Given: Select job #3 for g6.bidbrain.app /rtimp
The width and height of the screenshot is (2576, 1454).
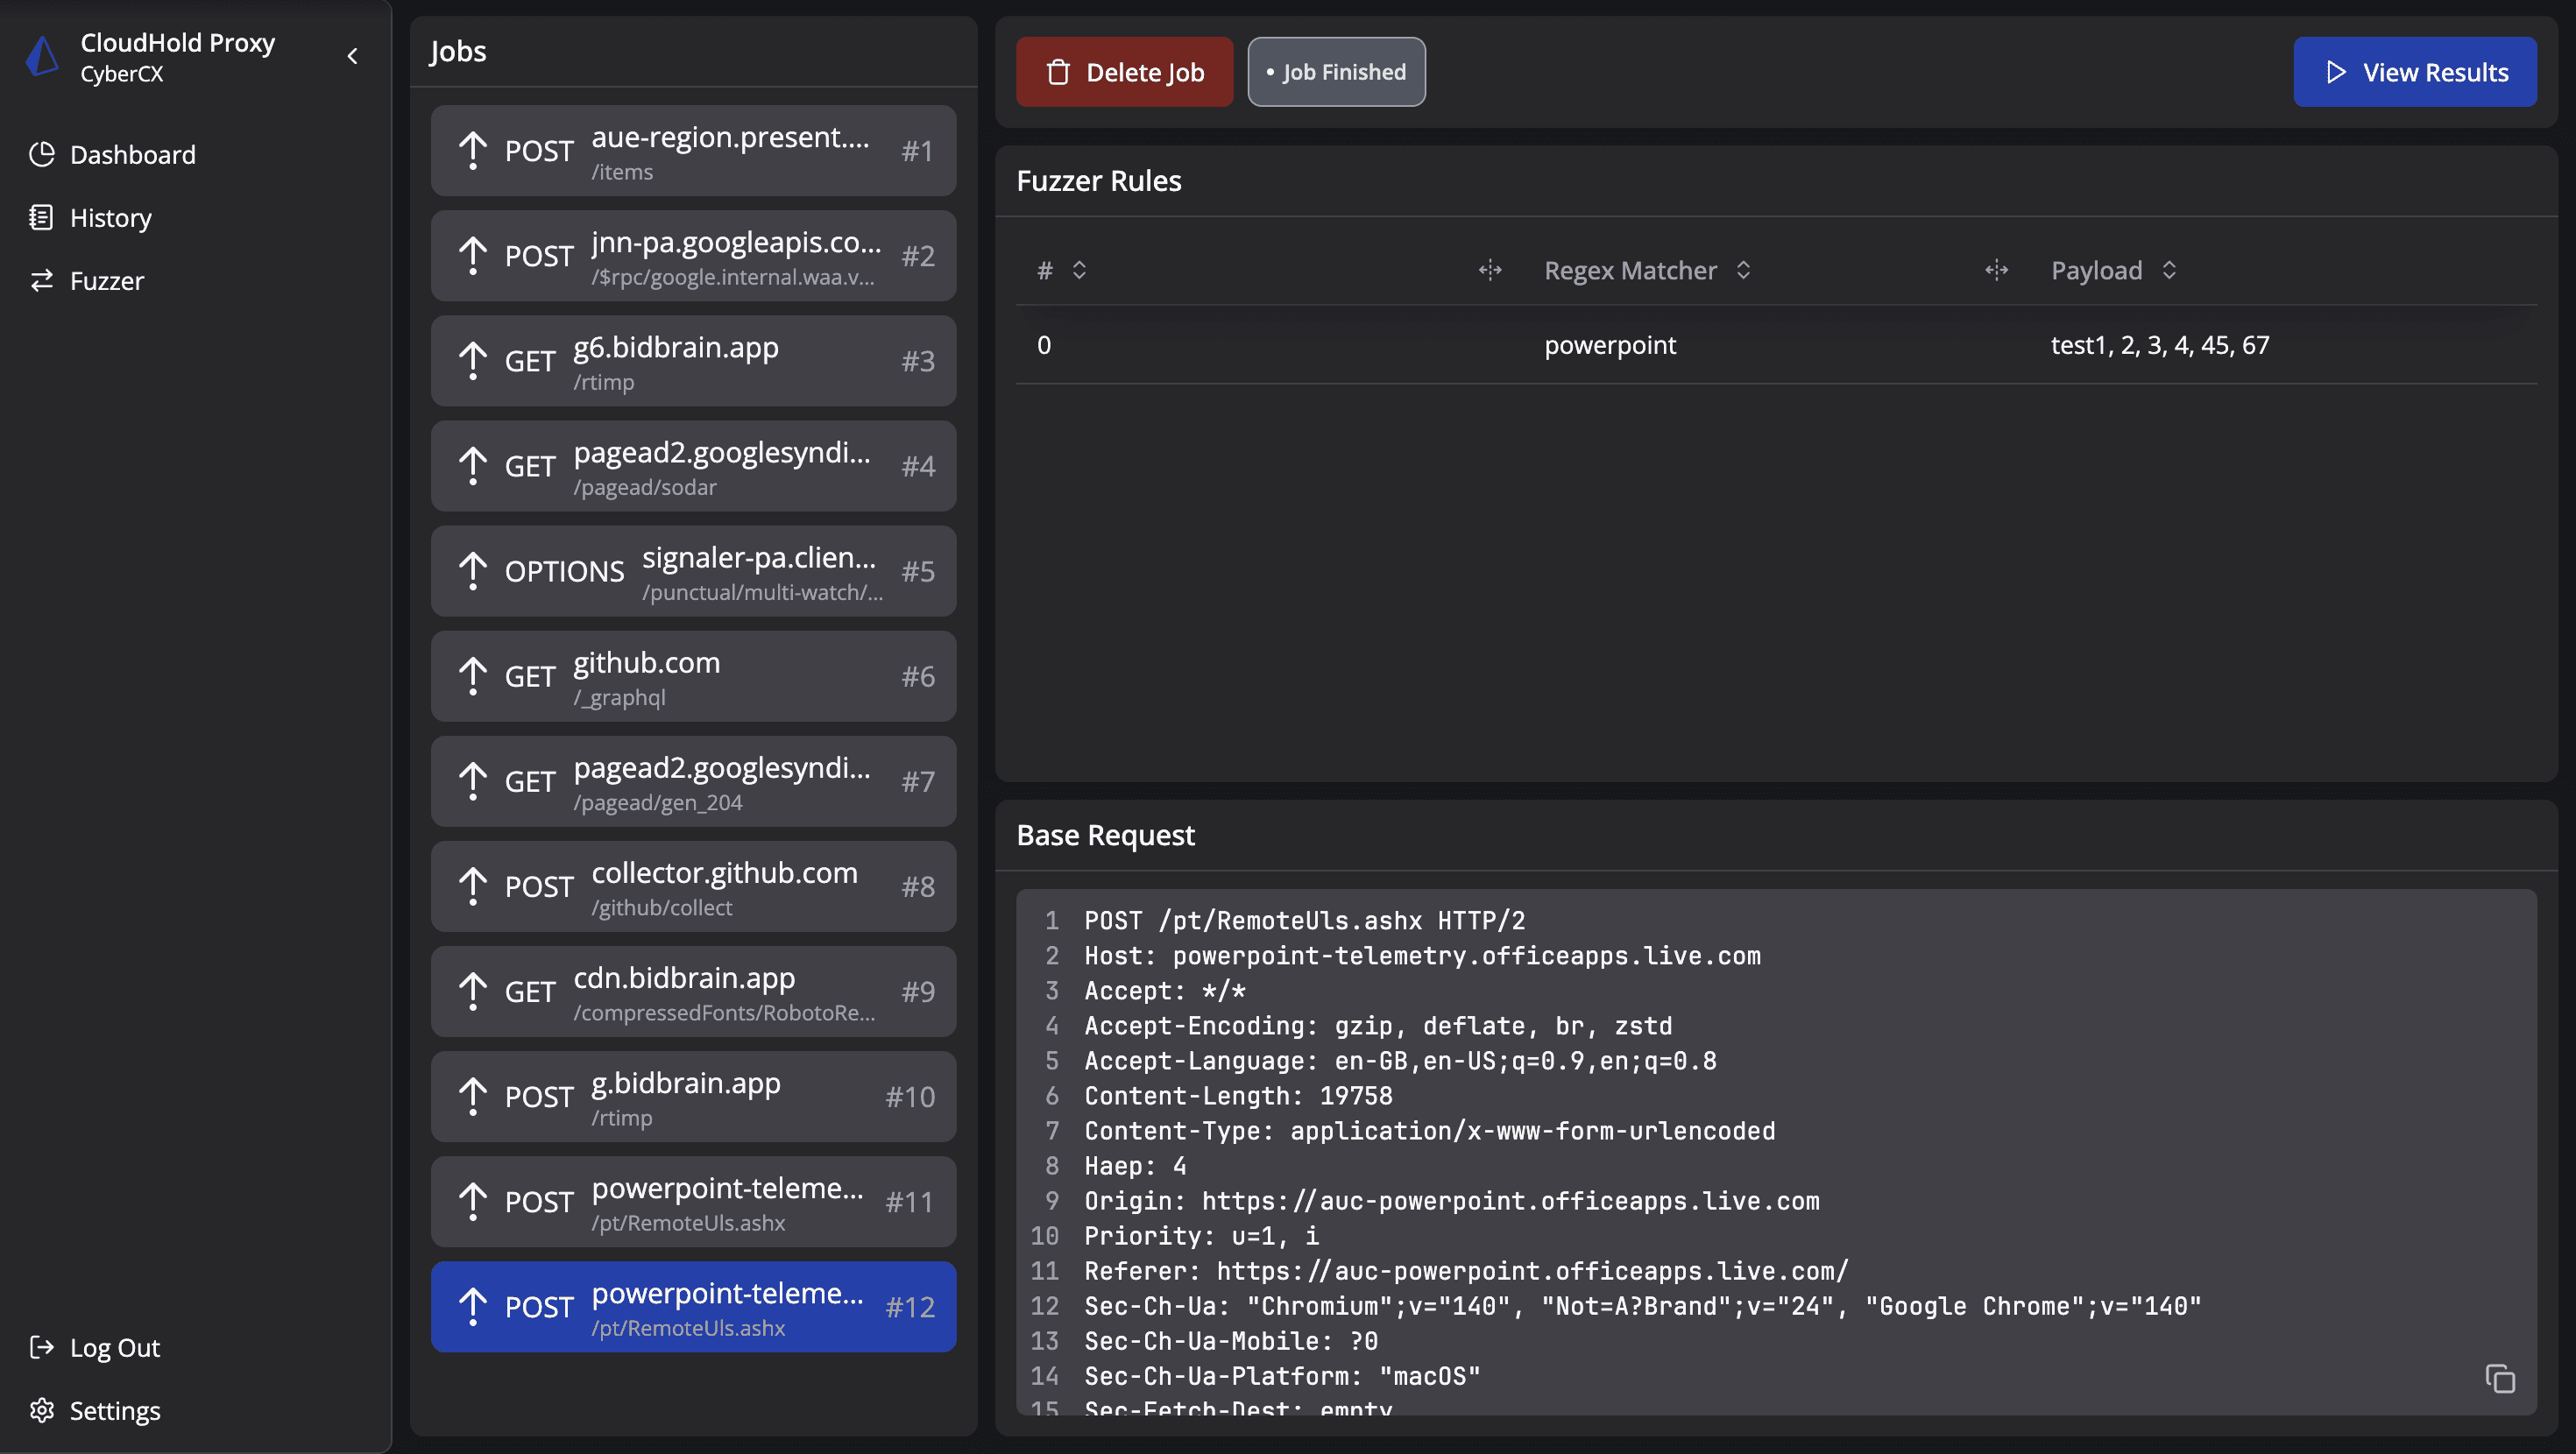Looking at the screenshot, I should (693, 361).
